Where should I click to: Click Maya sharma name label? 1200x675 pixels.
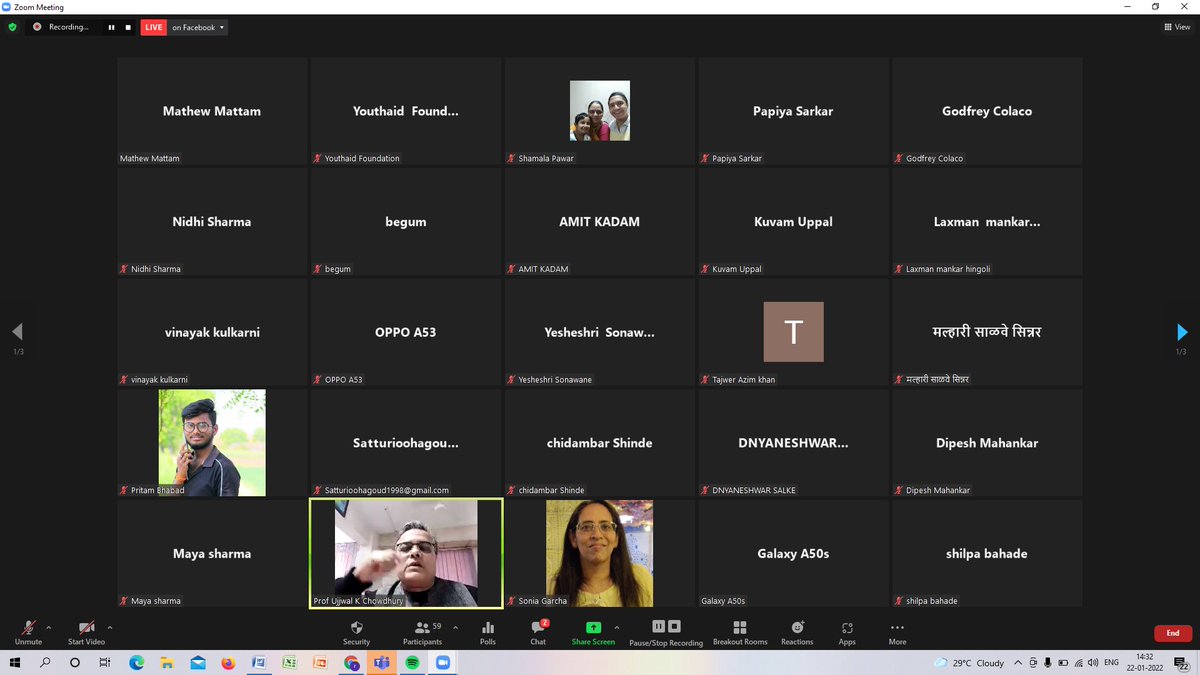click(x=156, y=601)
